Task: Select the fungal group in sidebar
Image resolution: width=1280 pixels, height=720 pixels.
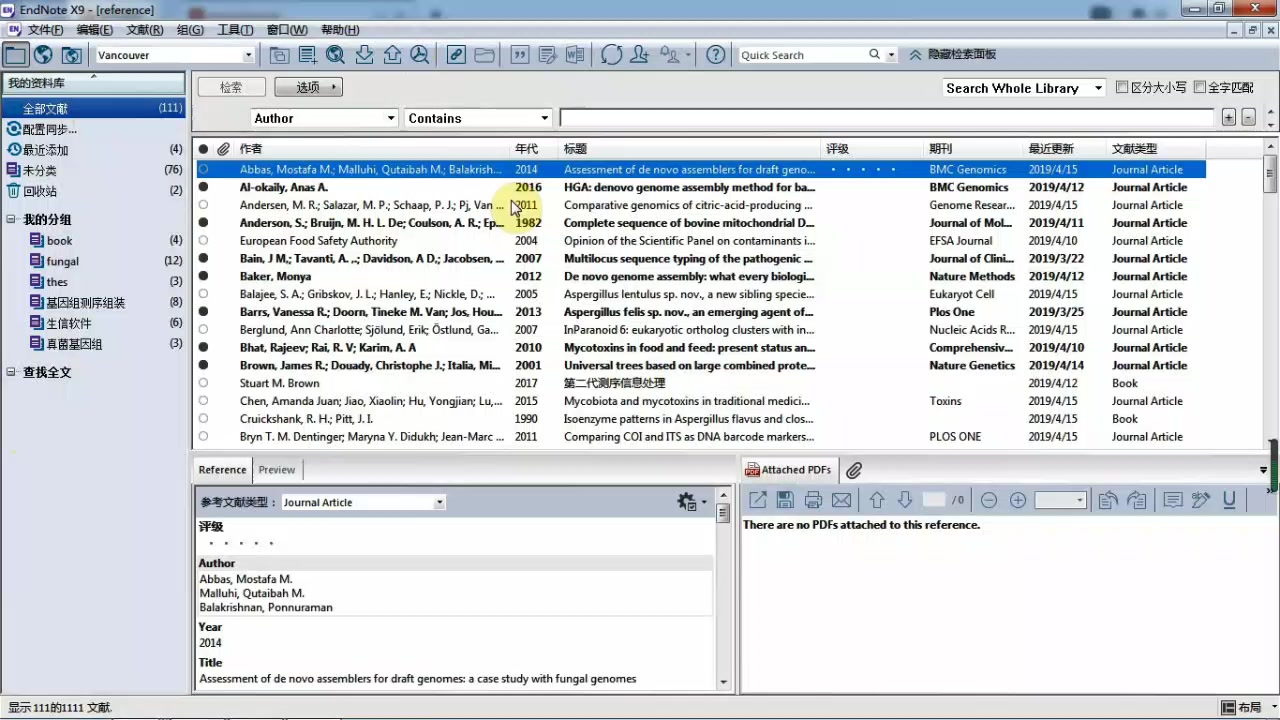Action: pyautogui.click(x=62, y=261)
